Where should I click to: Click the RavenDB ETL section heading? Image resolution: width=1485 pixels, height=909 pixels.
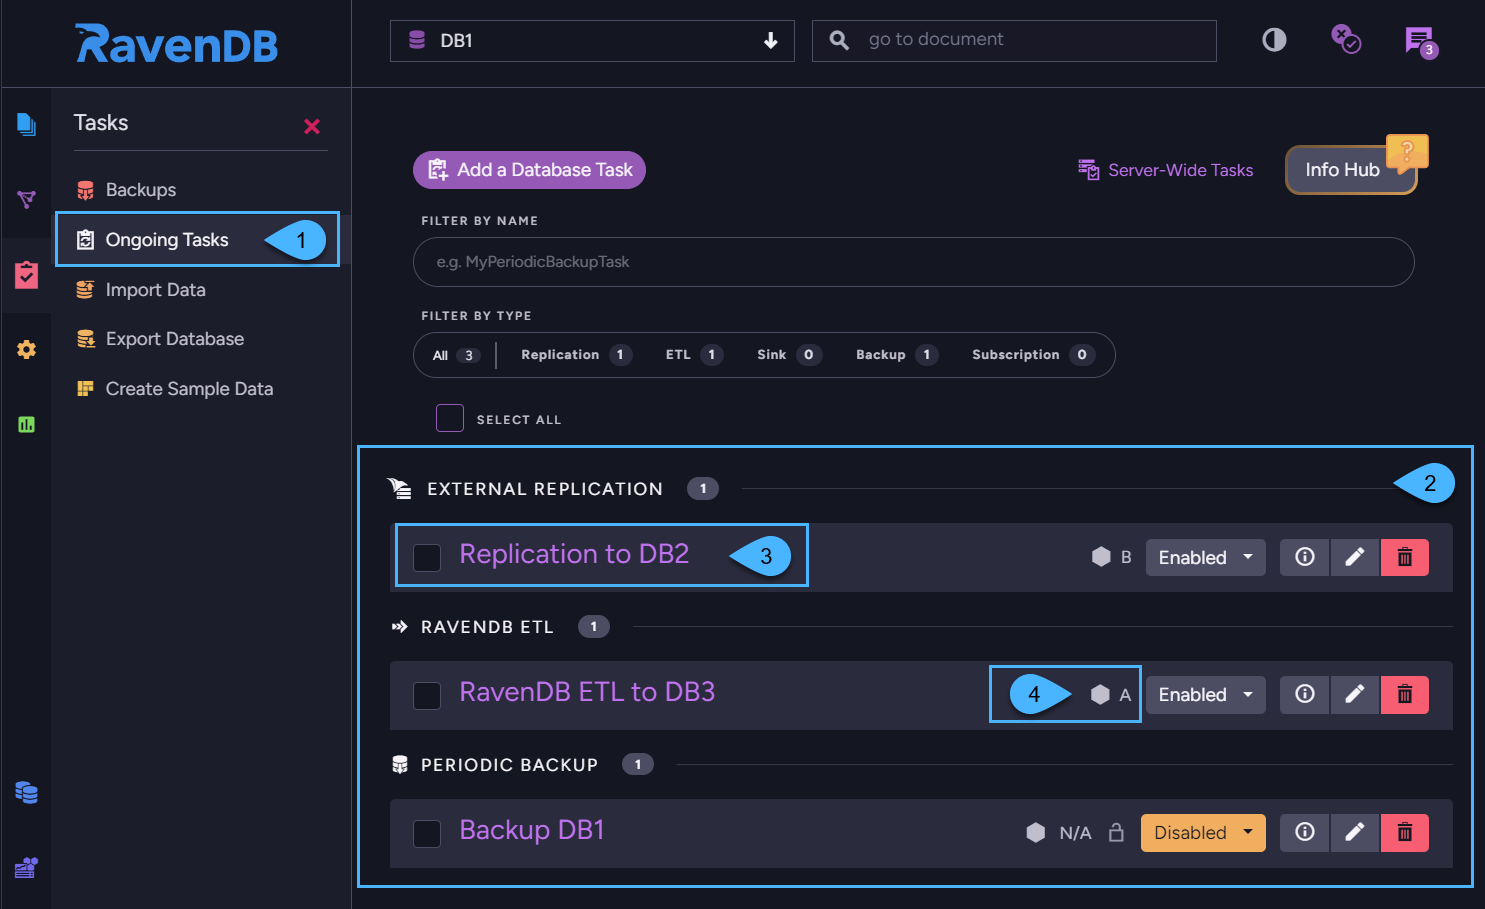coord(486,627)
